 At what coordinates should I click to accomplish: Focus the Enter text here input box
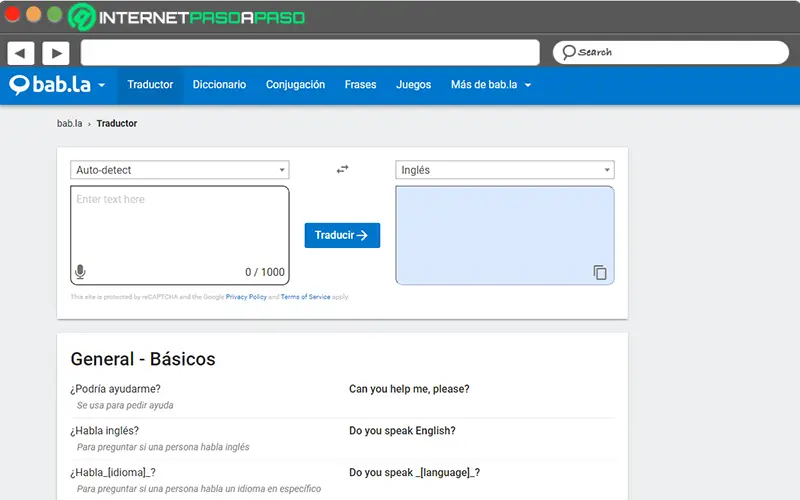tap(180, 235)
